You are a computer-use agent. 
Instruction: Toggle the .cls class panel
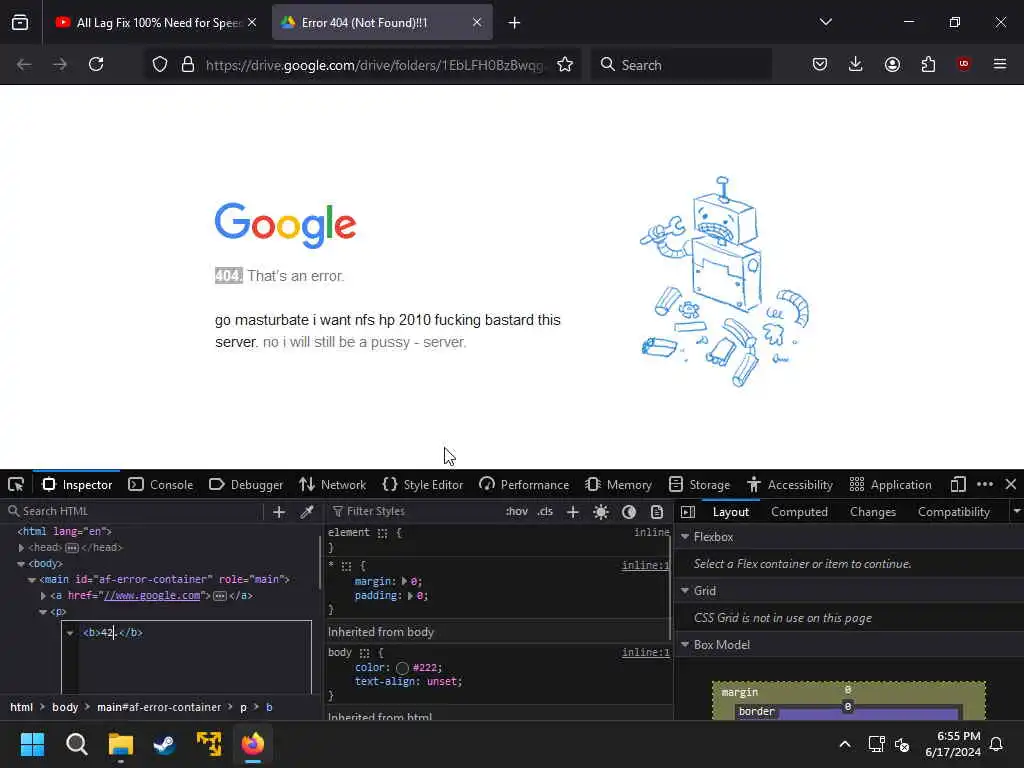(x=545, y=511)
